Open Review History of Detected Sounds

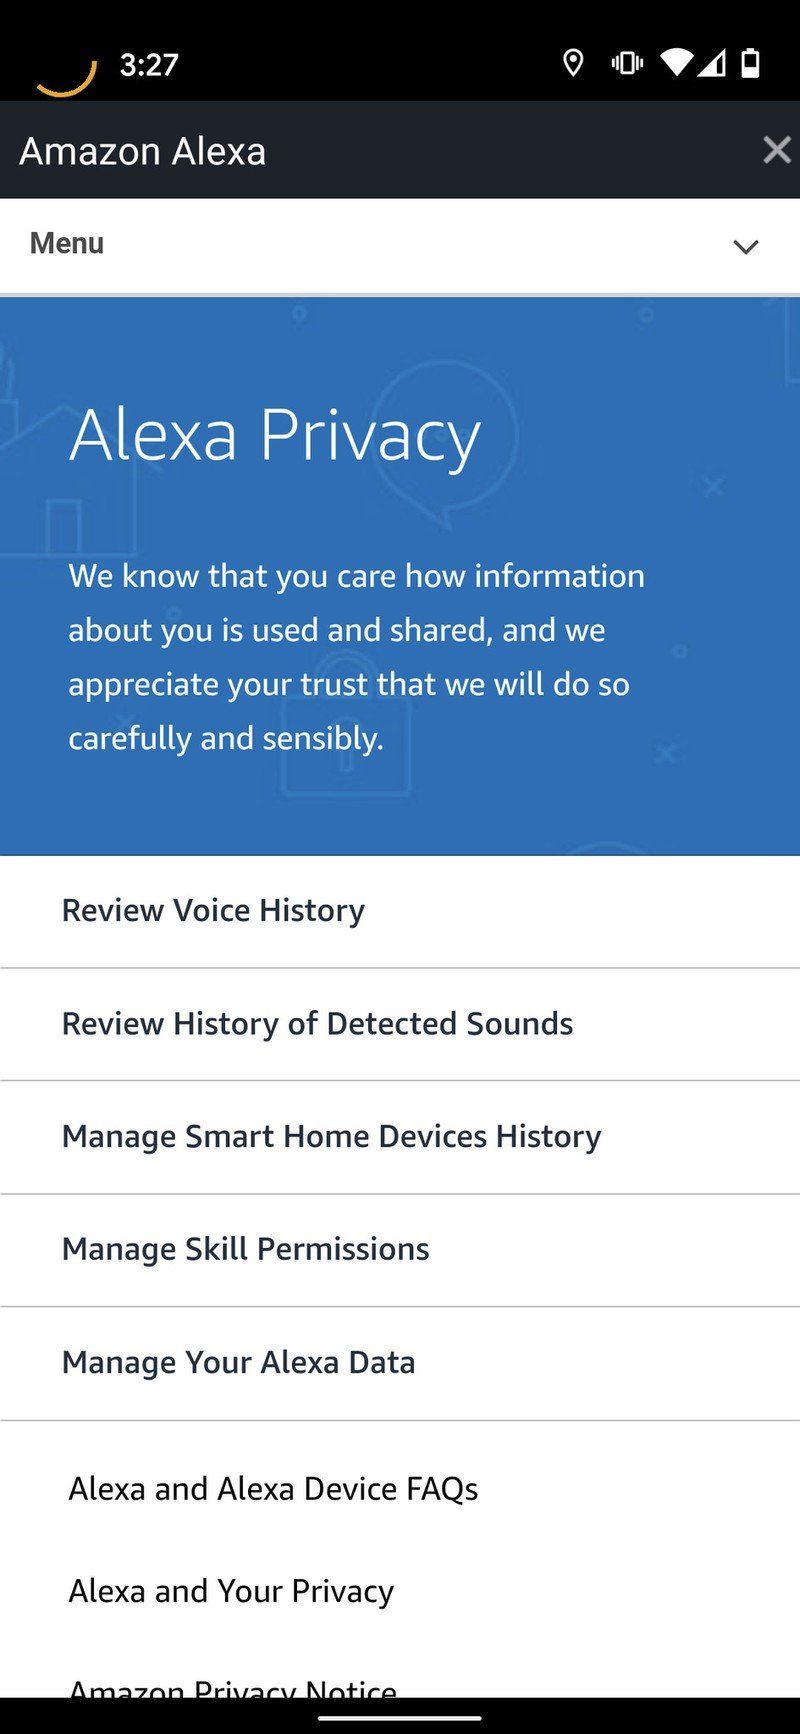(x=317, y=1024)
